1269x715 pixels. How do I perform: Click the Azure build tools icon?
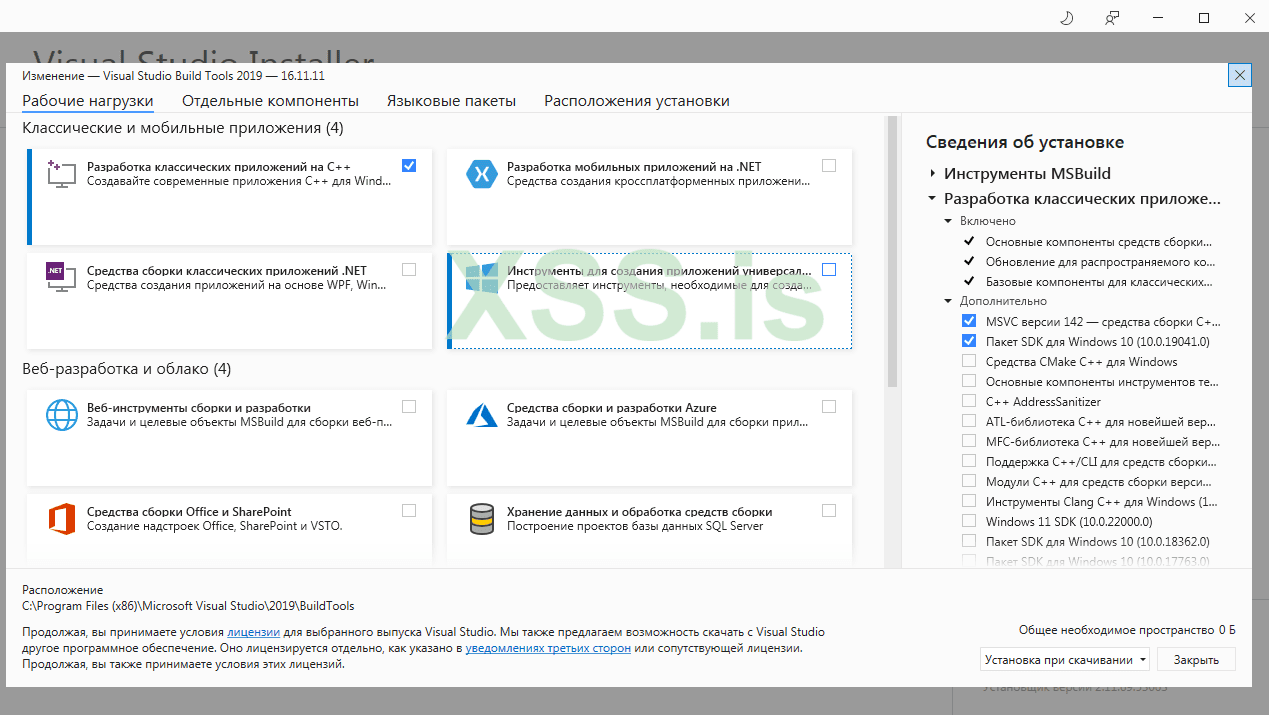(x=482, y=414)
